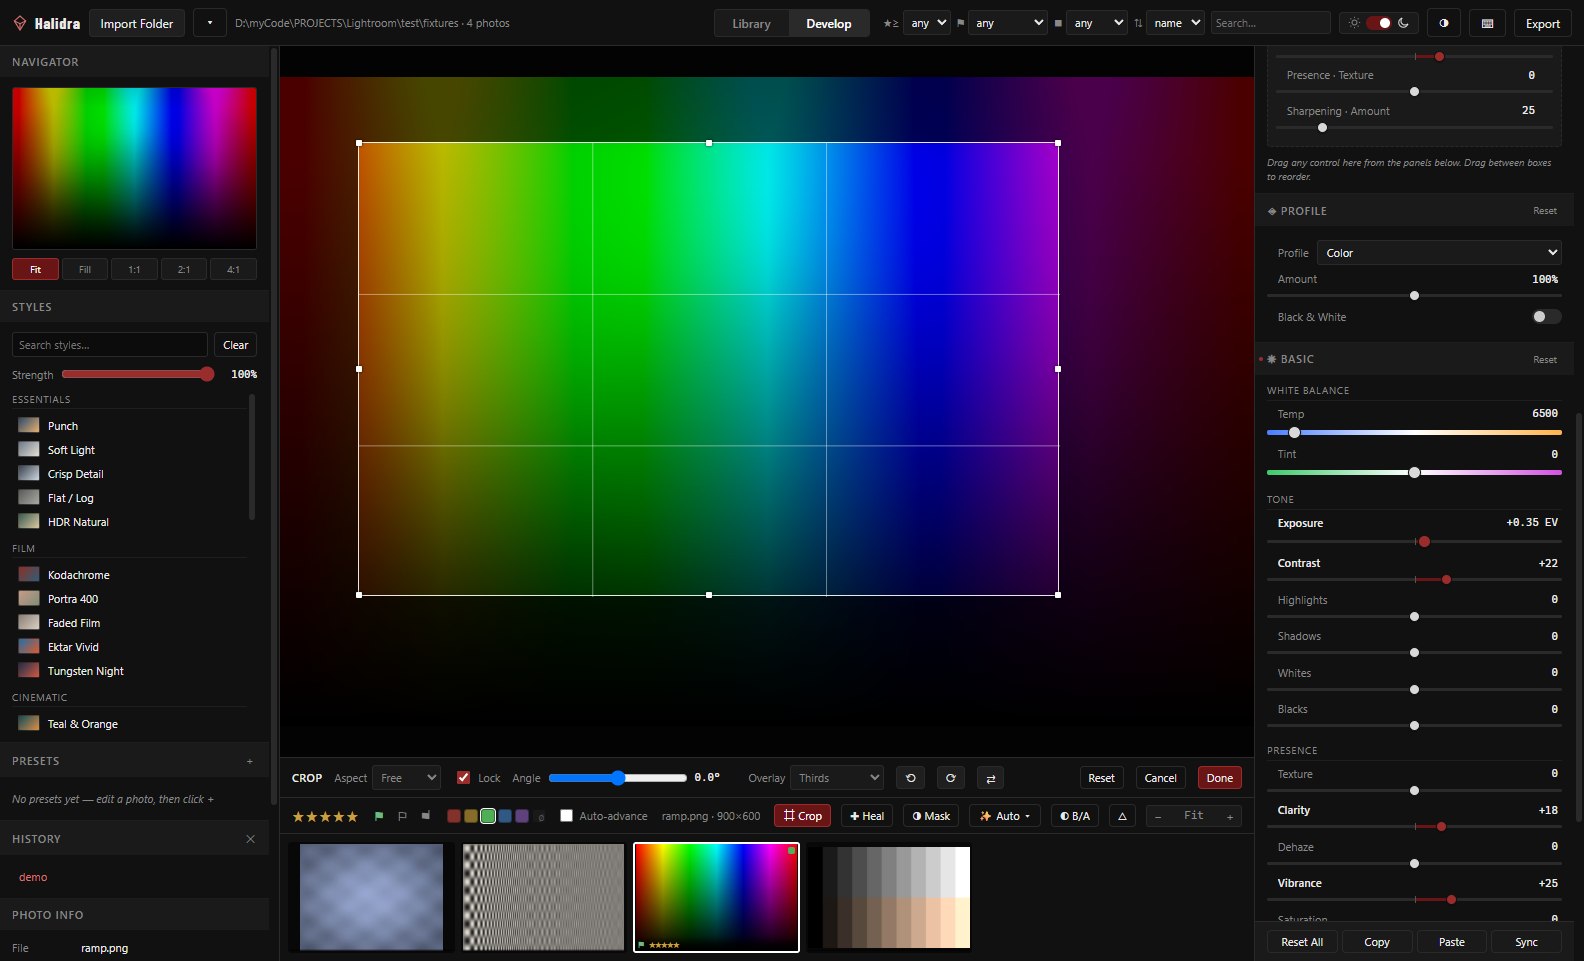Select the green color label swatch
This screenshot has height=961, width=1584.
pyautogui.click(x=488, y=816)
